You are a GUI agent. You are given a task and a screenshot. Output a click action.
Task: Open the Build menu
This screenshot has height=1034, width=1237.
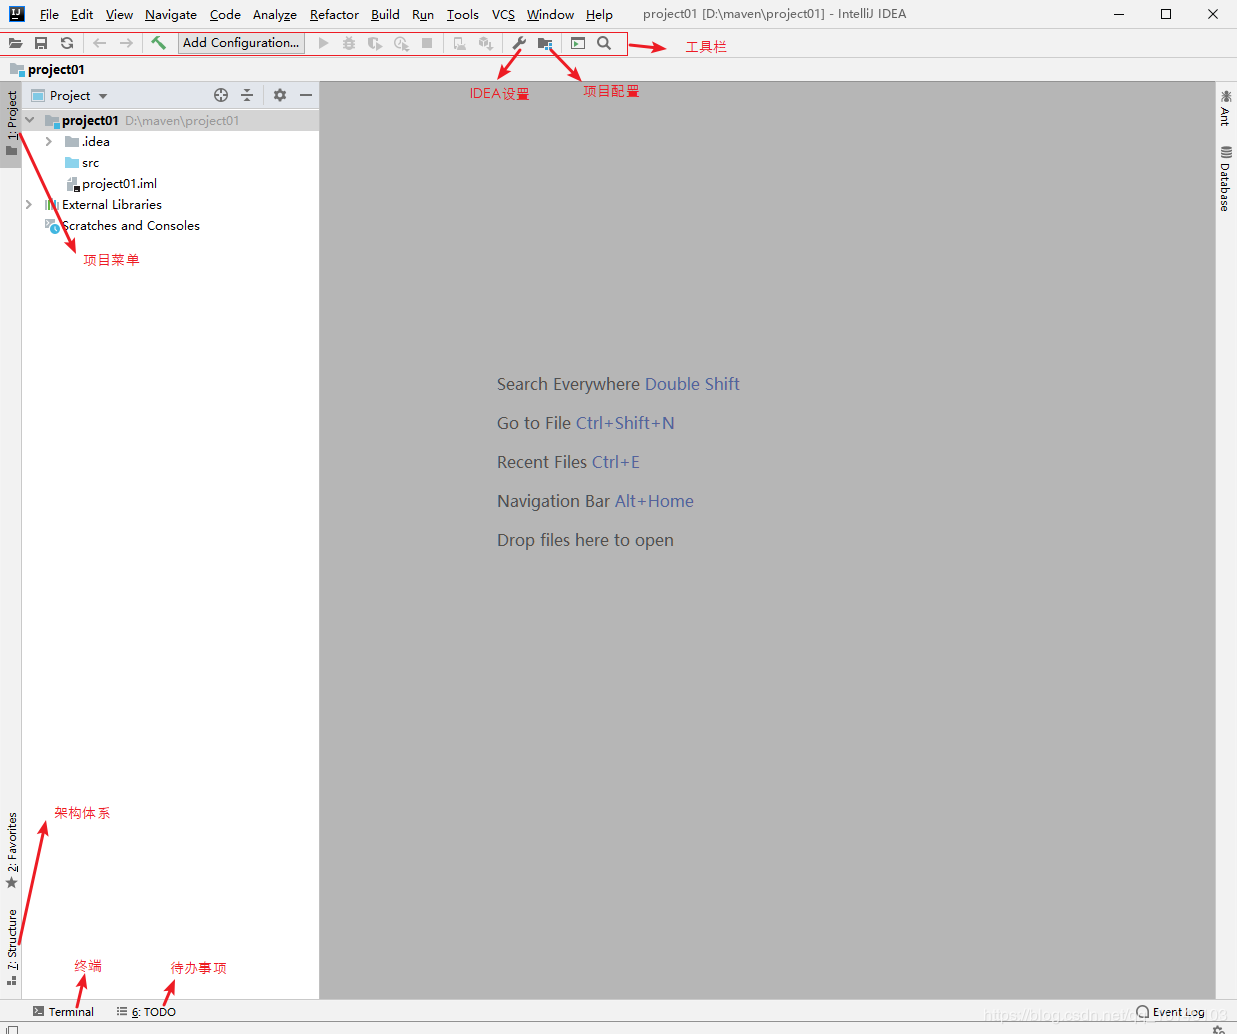(385, 15)
